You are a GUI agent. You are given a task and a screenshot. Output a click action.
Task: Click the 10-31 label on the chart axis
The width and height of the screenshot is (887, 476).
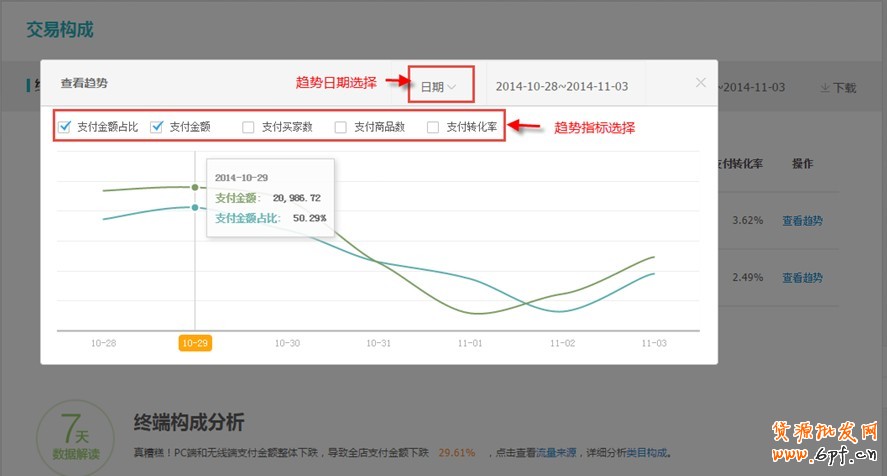tap(378, 343)
